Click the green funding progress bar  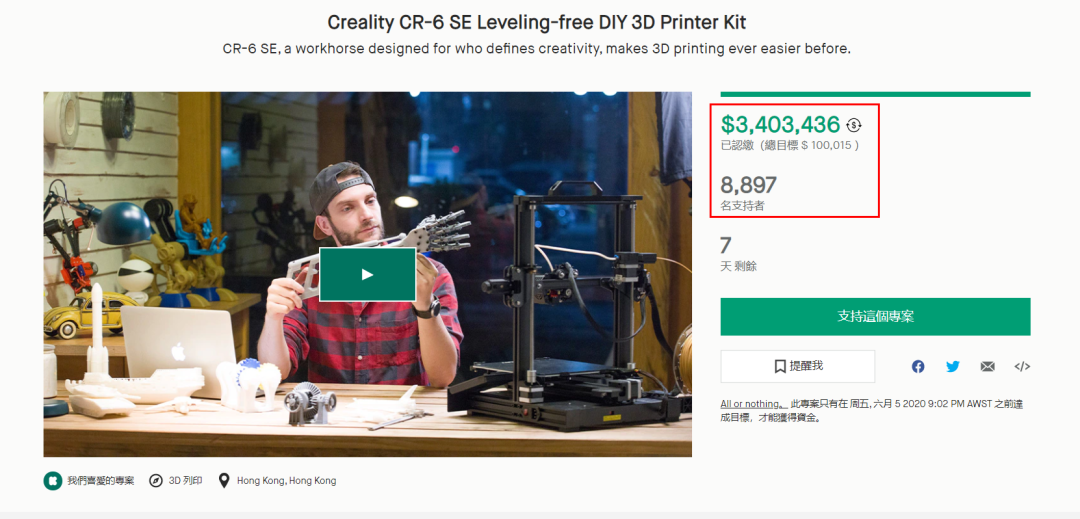pyautogui.click(x=875, y=94)
